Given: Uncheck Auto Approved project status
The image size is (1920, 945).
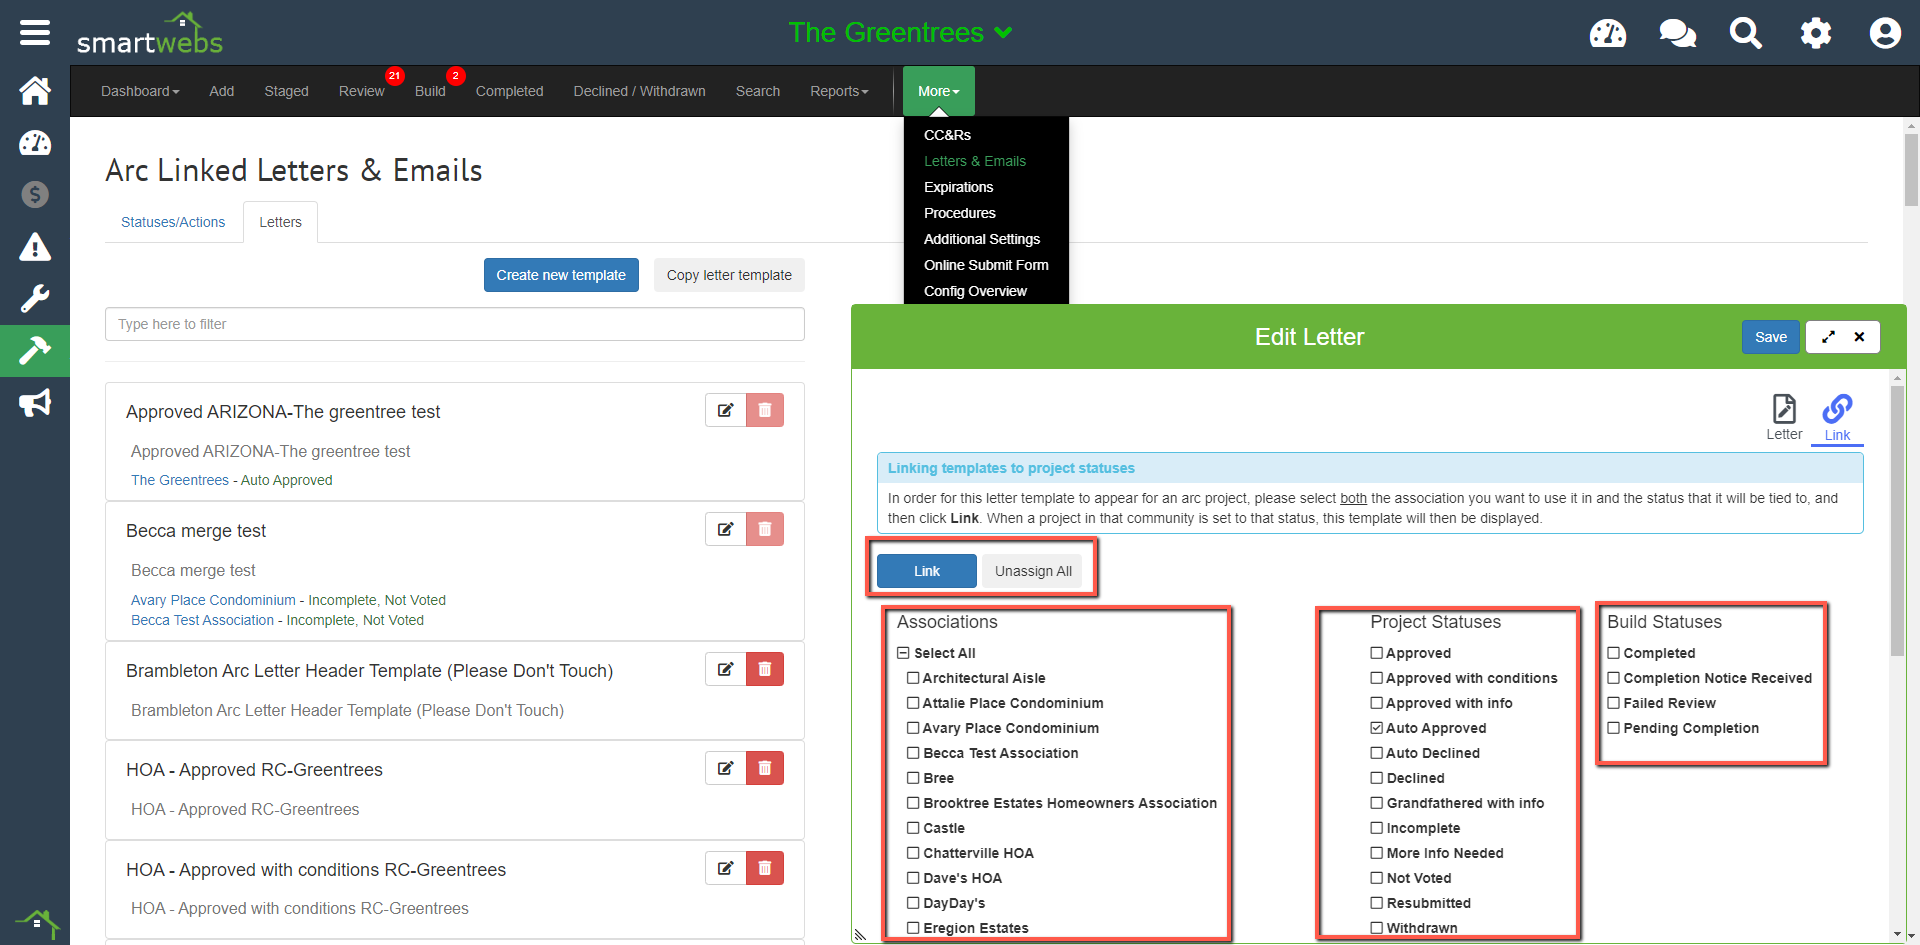Looking at the screenshot, I should click(x=1377, y=728).
